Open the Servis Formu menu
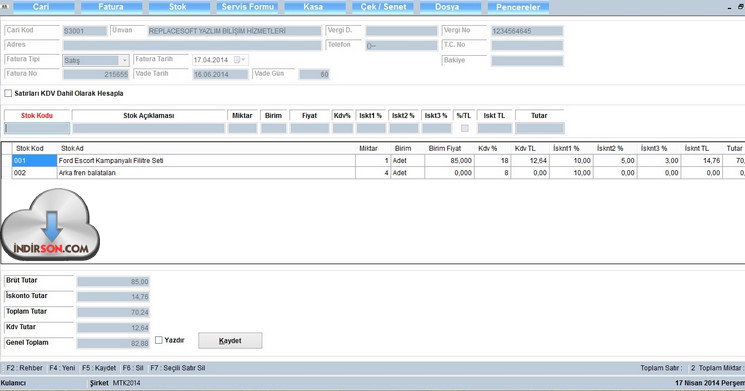This screenshot has width=745, height=391. [247, 7]
